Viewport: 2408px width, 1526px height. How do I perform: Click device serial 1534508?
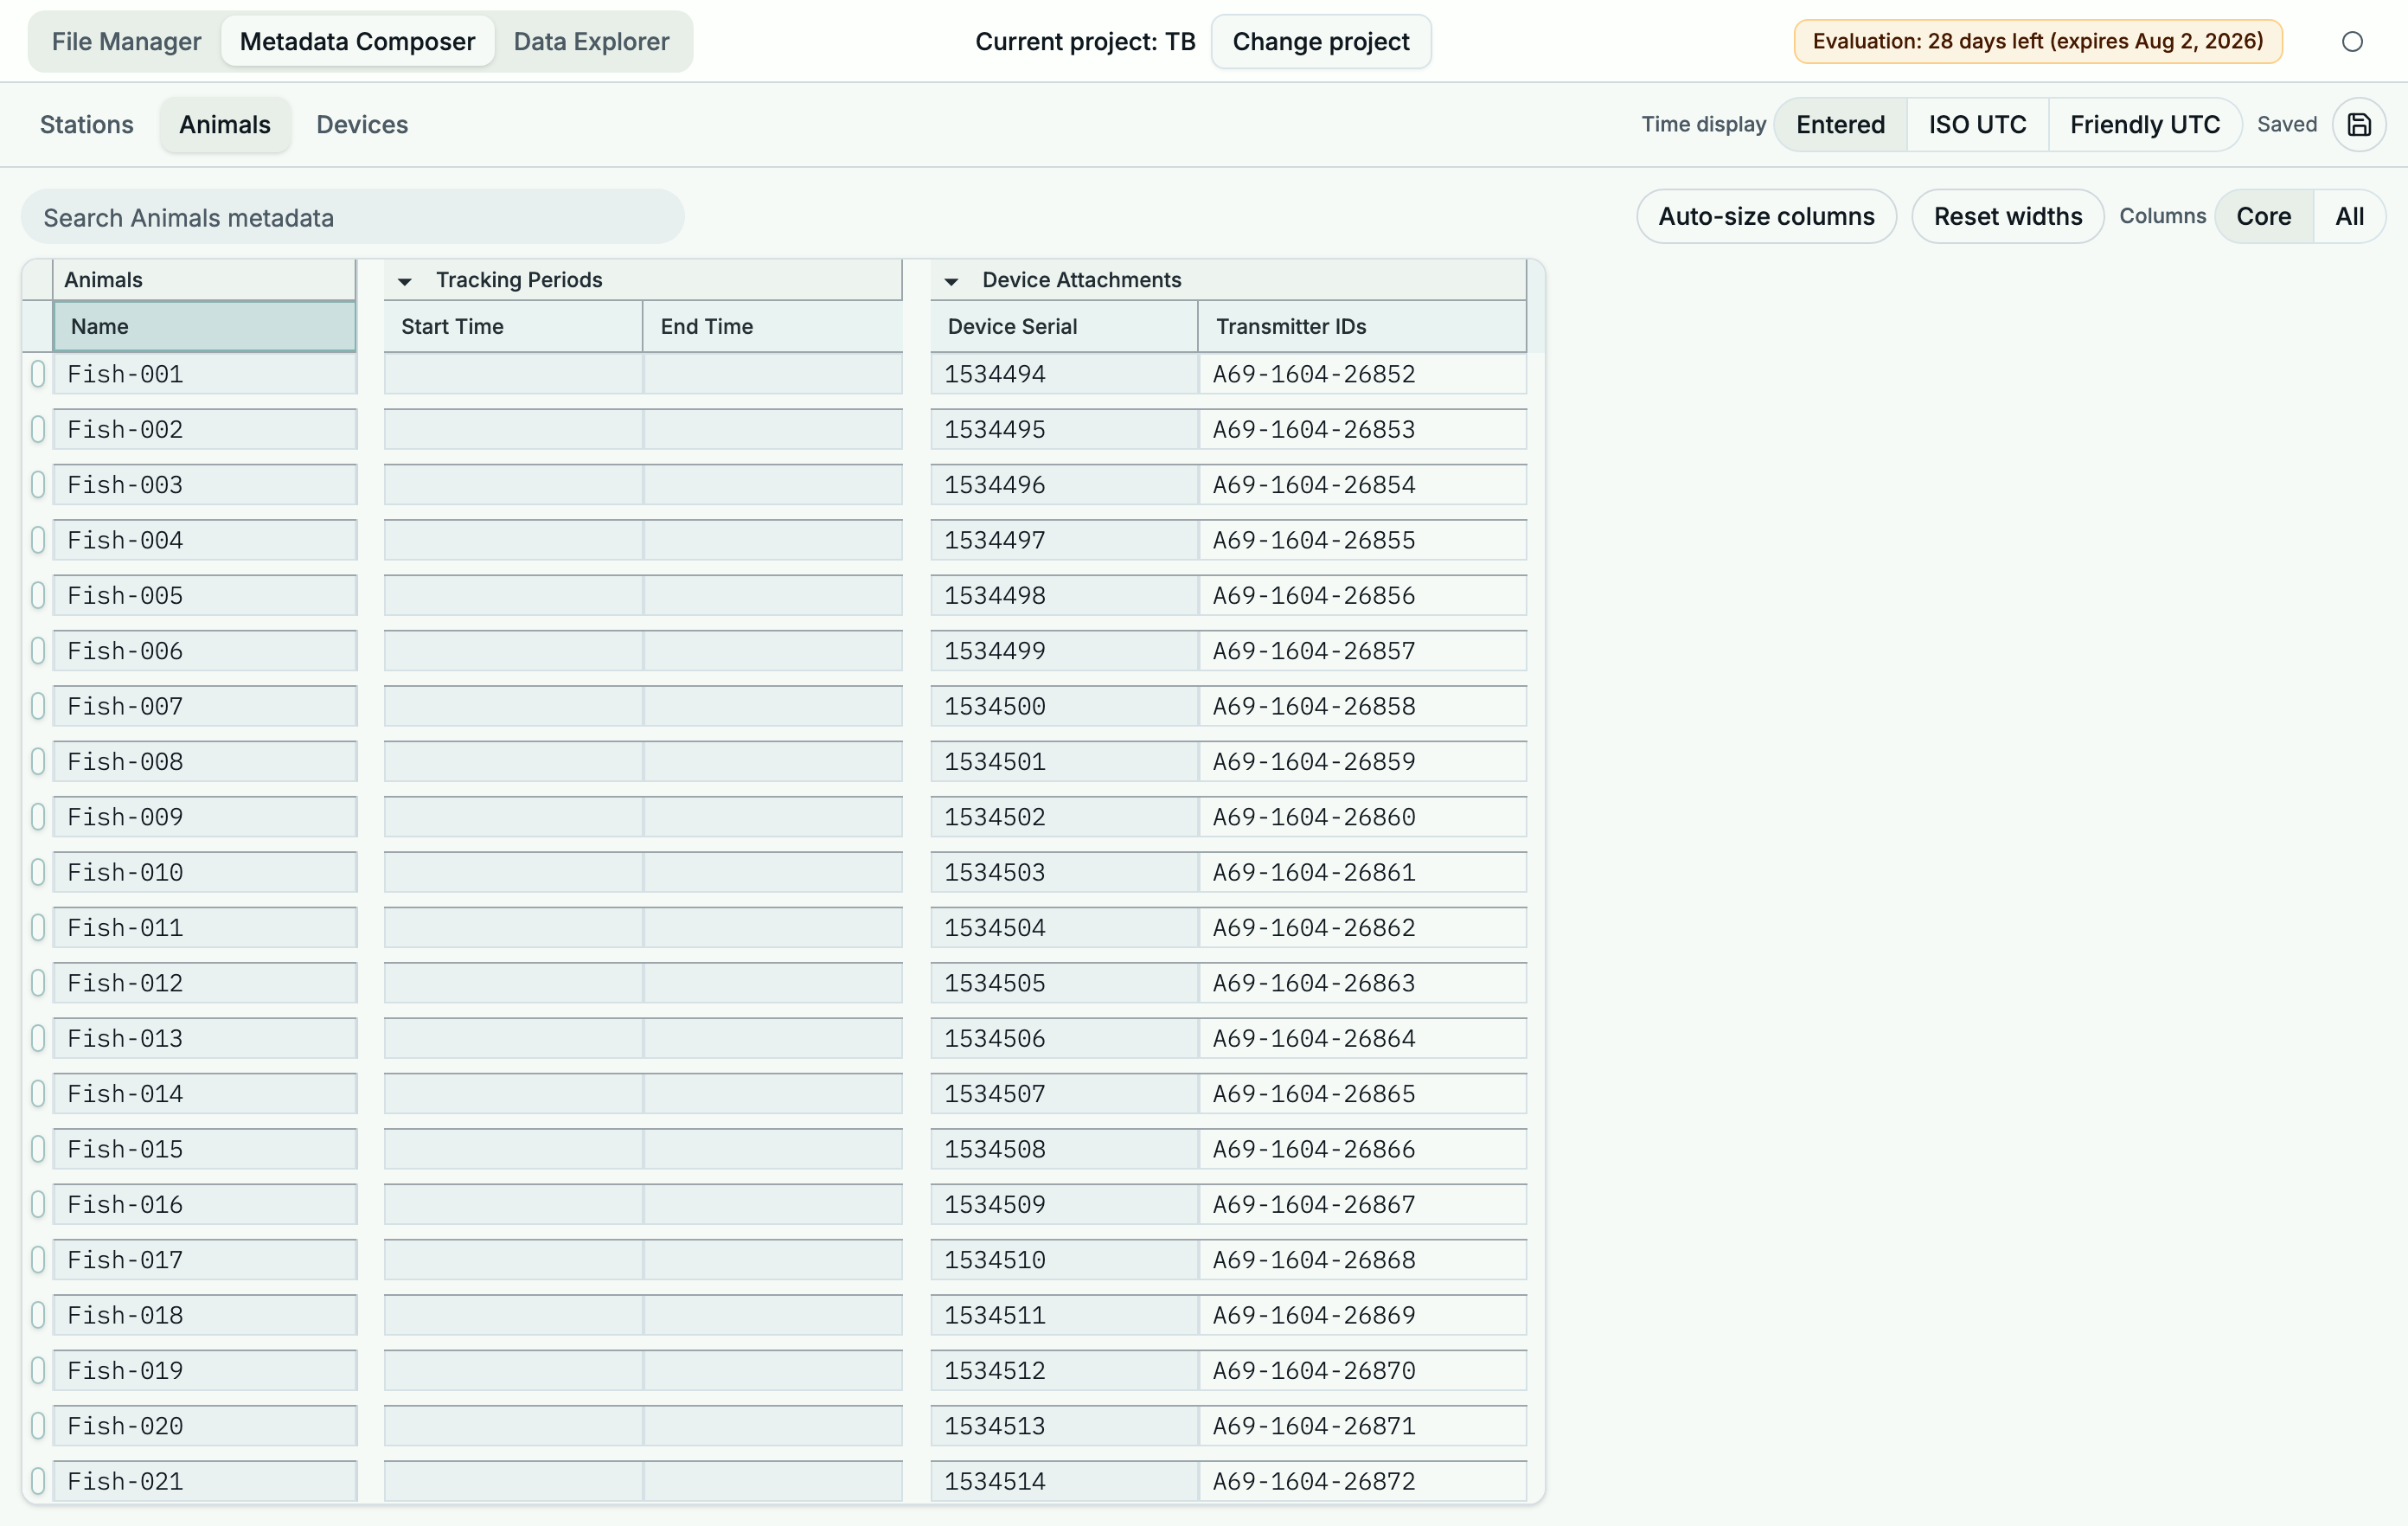(x=1064, y=1149)
